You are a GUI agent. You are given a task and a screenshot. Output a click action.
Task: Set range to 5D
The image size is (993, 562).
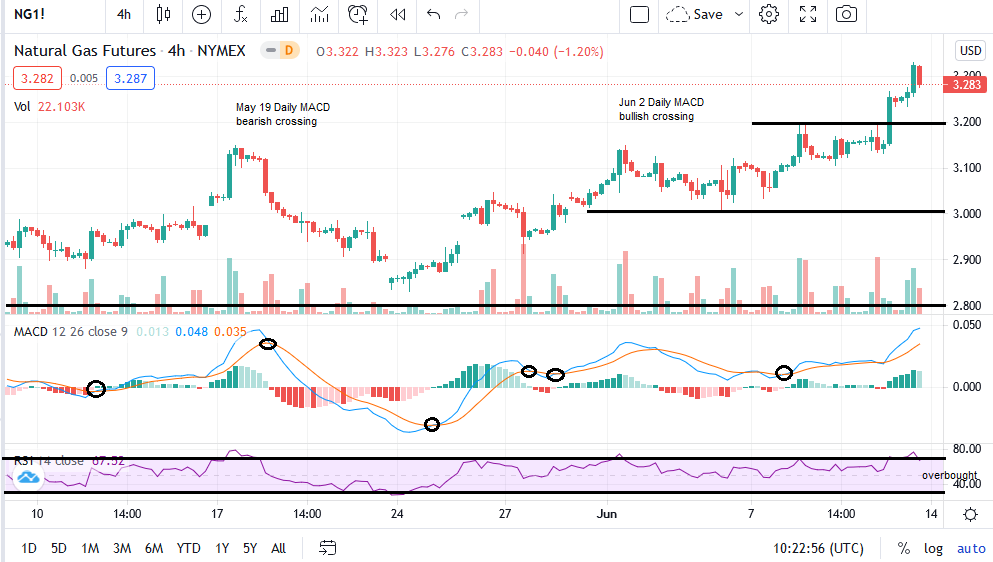point(59,548)
